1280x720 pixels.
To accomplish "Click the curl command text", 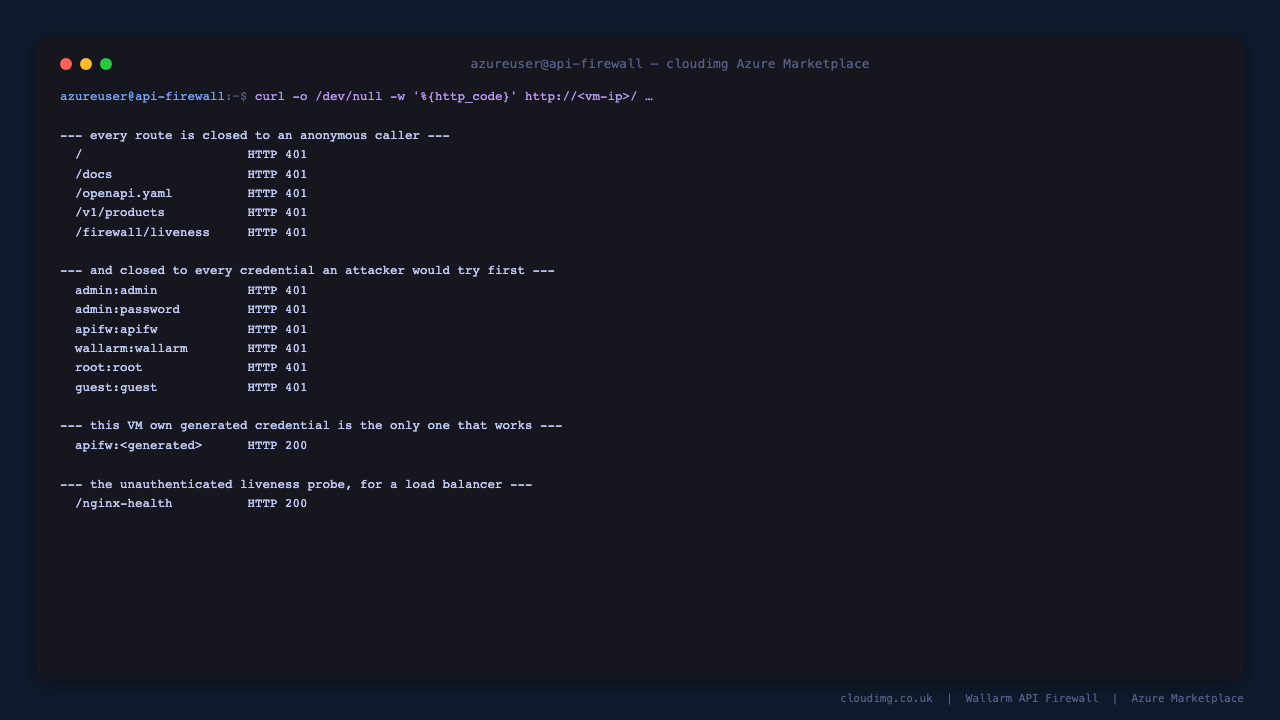I will point(454,97).
